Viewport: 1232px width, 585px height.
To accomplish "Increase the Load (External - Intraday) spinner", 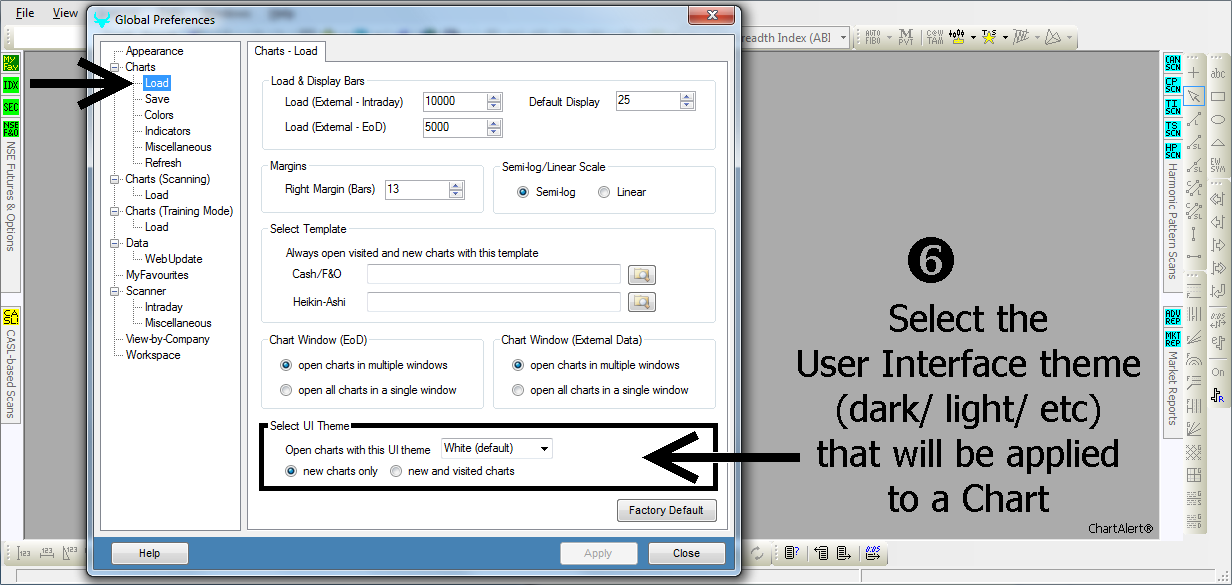I will 494,97.
